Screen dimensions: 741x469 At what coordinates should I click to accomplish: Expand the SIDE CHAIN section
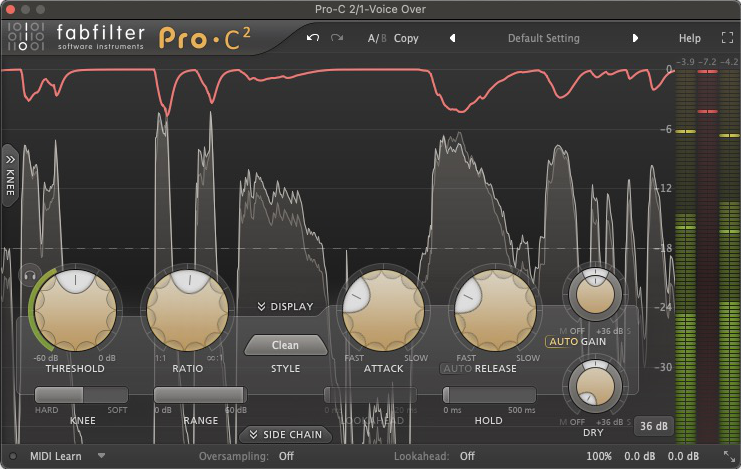286,434
